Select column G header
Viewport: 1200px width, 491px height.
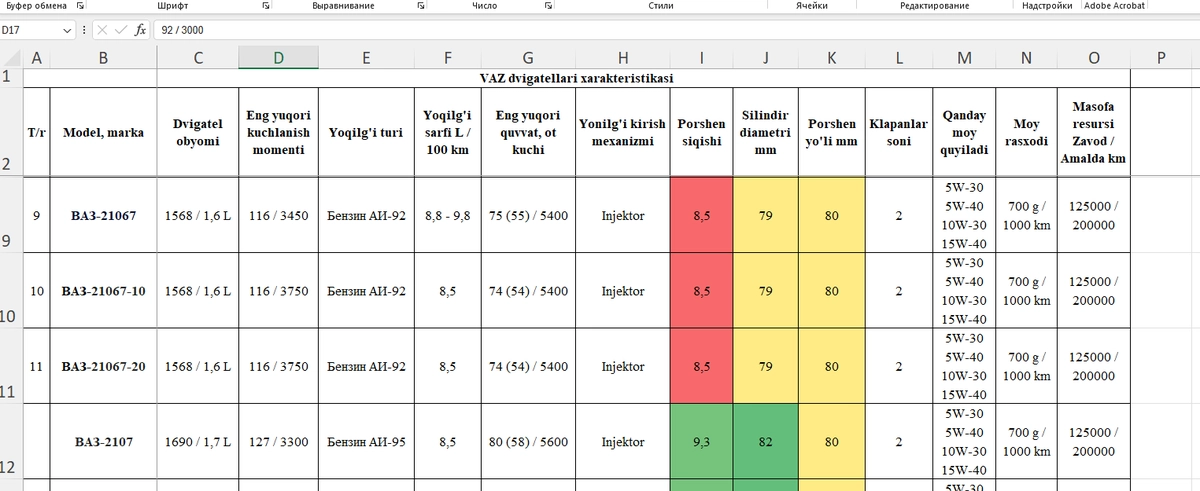[528, 59]
